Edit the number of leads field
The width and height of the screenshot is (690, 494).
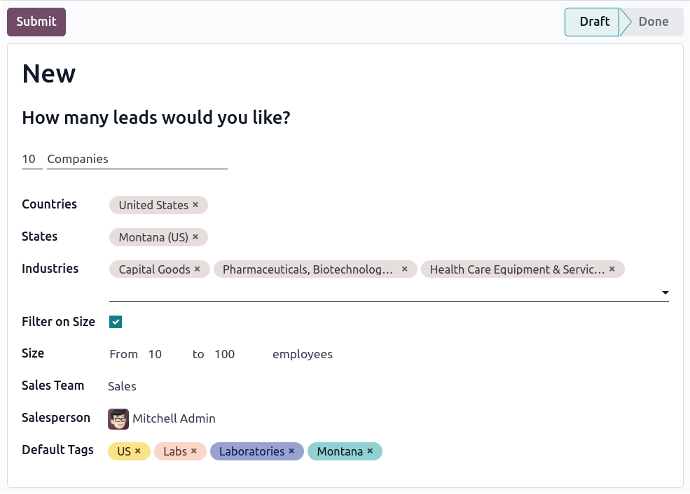coord(32,159)
